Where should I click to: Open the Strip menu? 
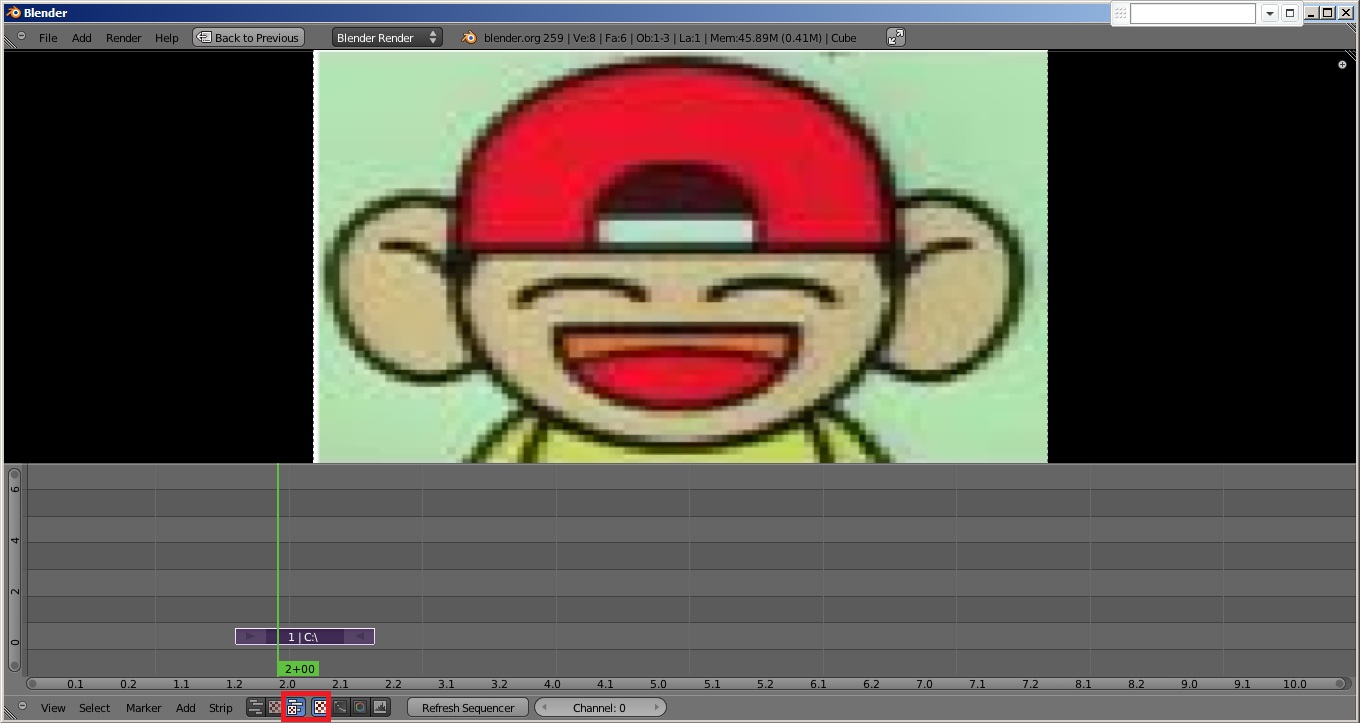(221, 708)
